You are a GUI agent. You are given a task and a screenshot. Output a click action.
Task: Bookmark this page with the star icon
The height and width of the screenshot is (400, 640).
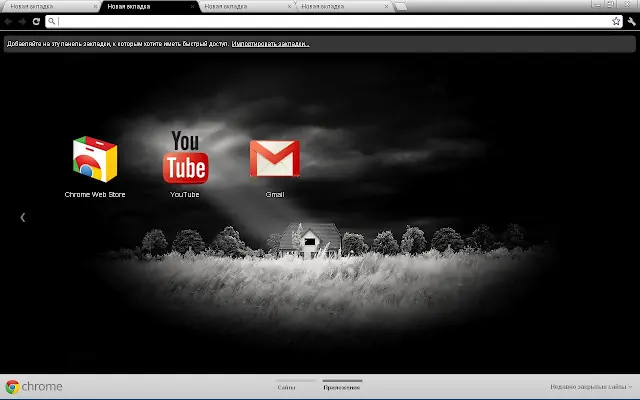click(x=616, y=21)
